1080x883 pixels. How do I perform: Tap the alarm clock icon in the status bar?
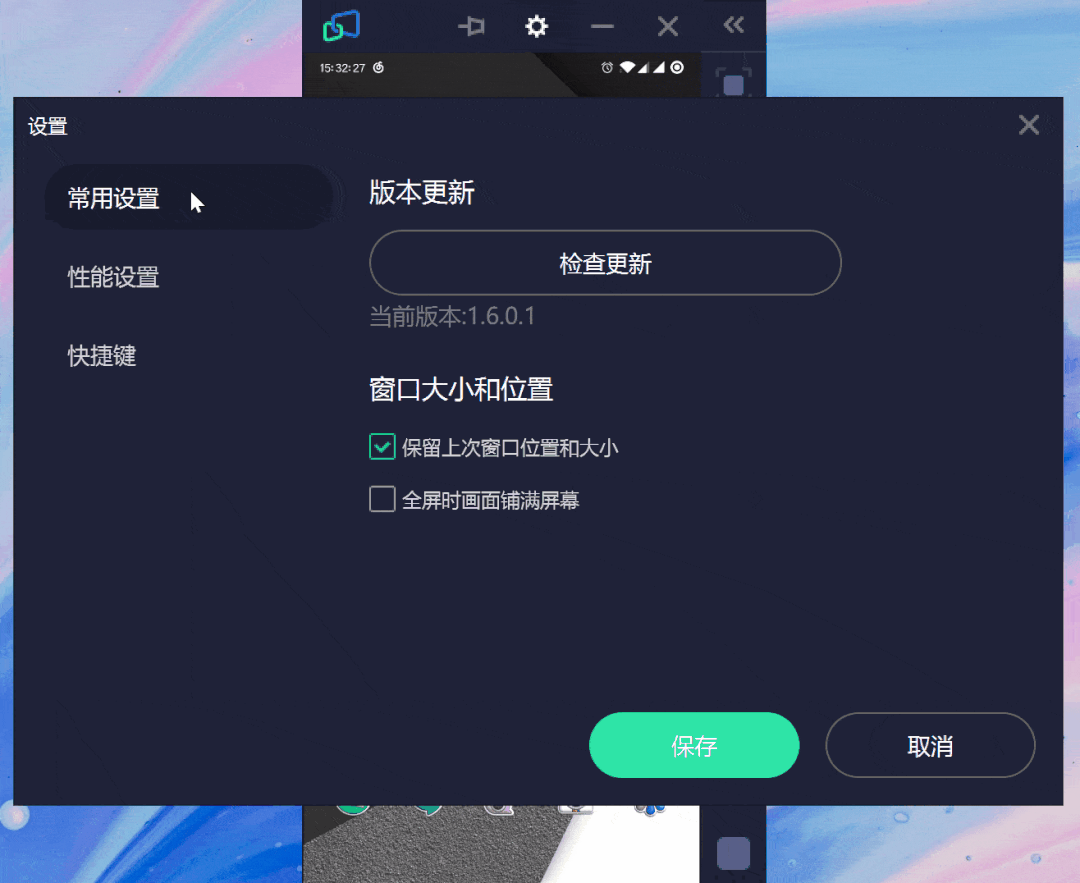[607, 67]
